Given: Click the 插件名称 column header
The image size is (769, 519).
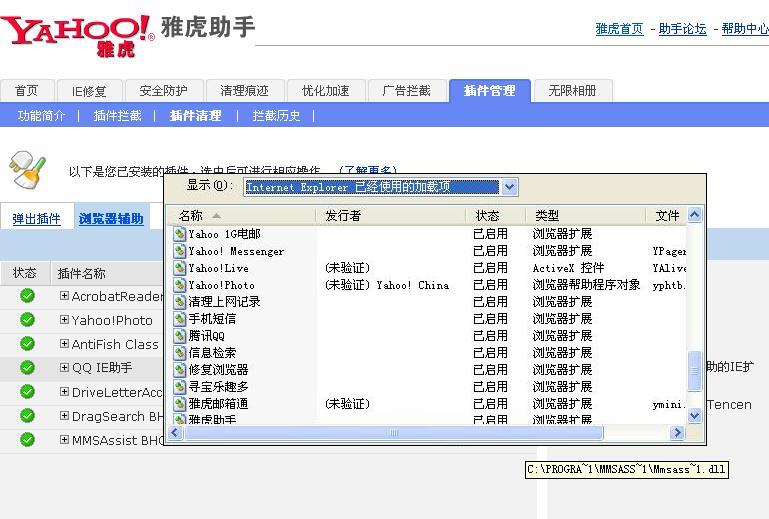Looking at the screenshot, I should coord(82,273).
